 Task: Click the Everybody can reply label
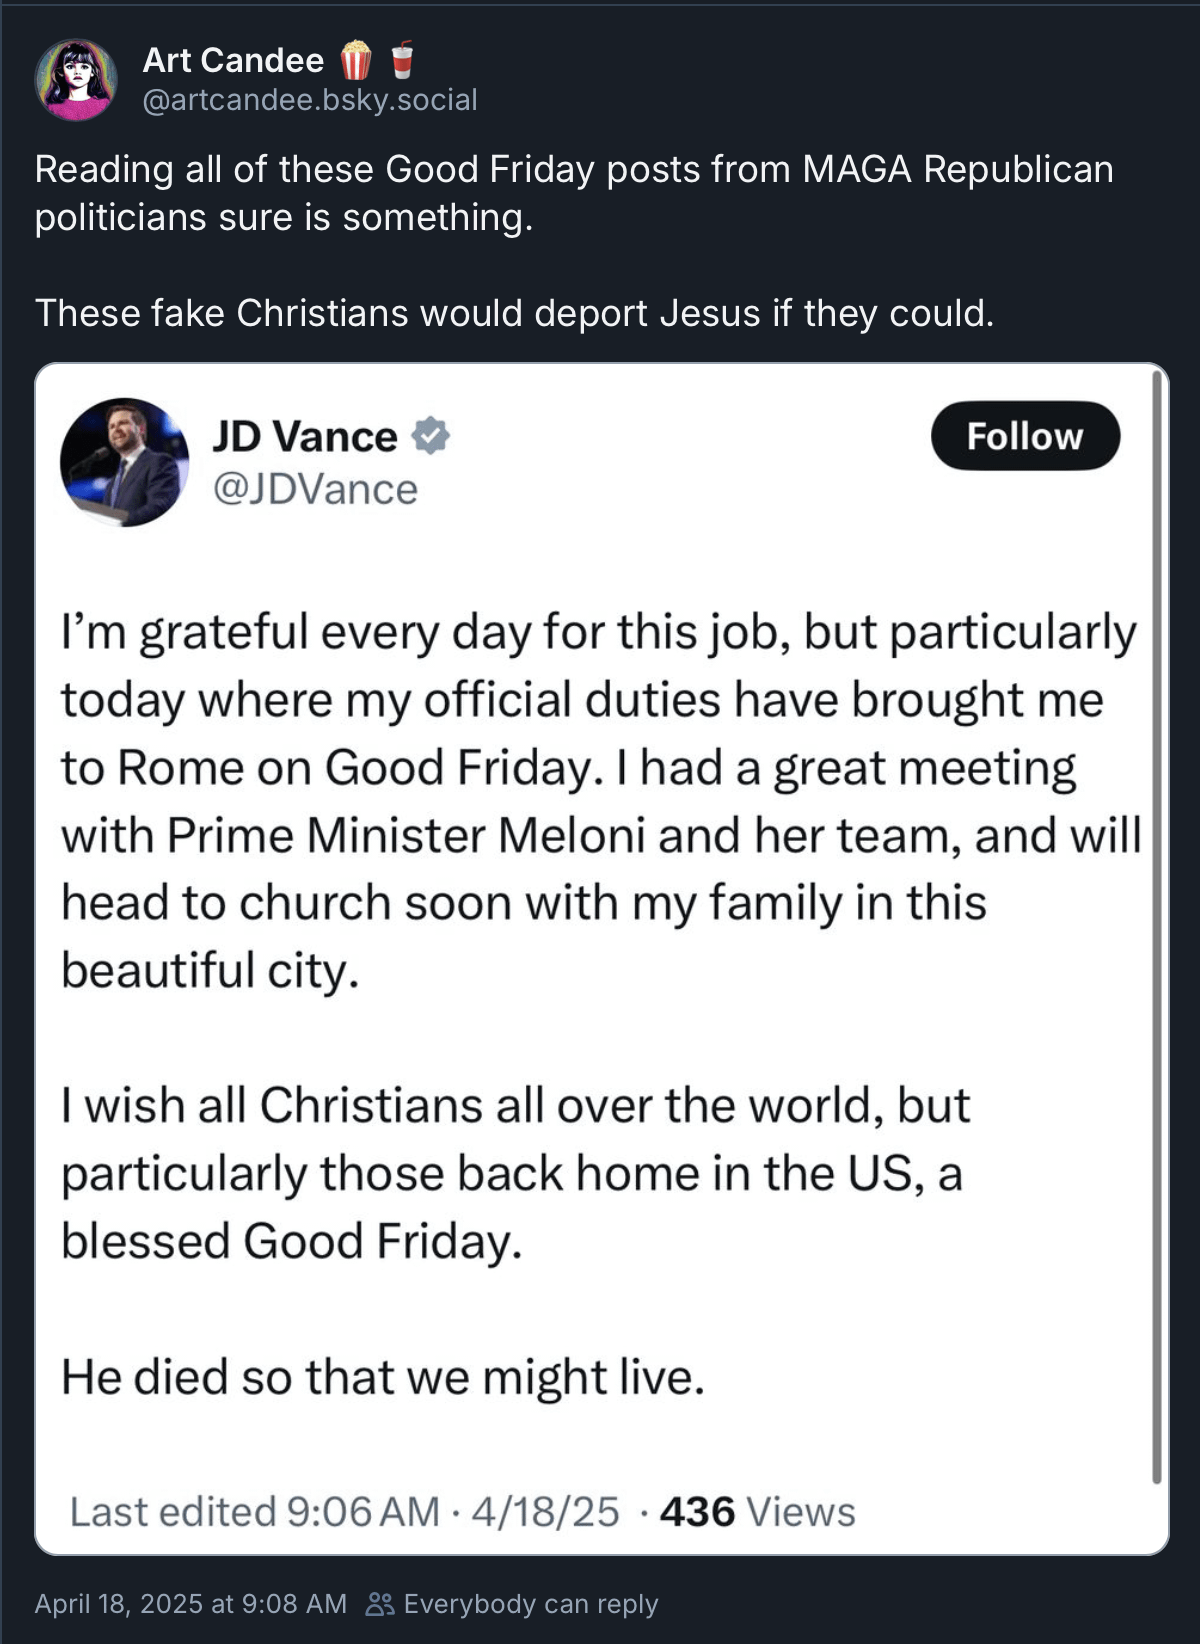(x=531, y=1604)
